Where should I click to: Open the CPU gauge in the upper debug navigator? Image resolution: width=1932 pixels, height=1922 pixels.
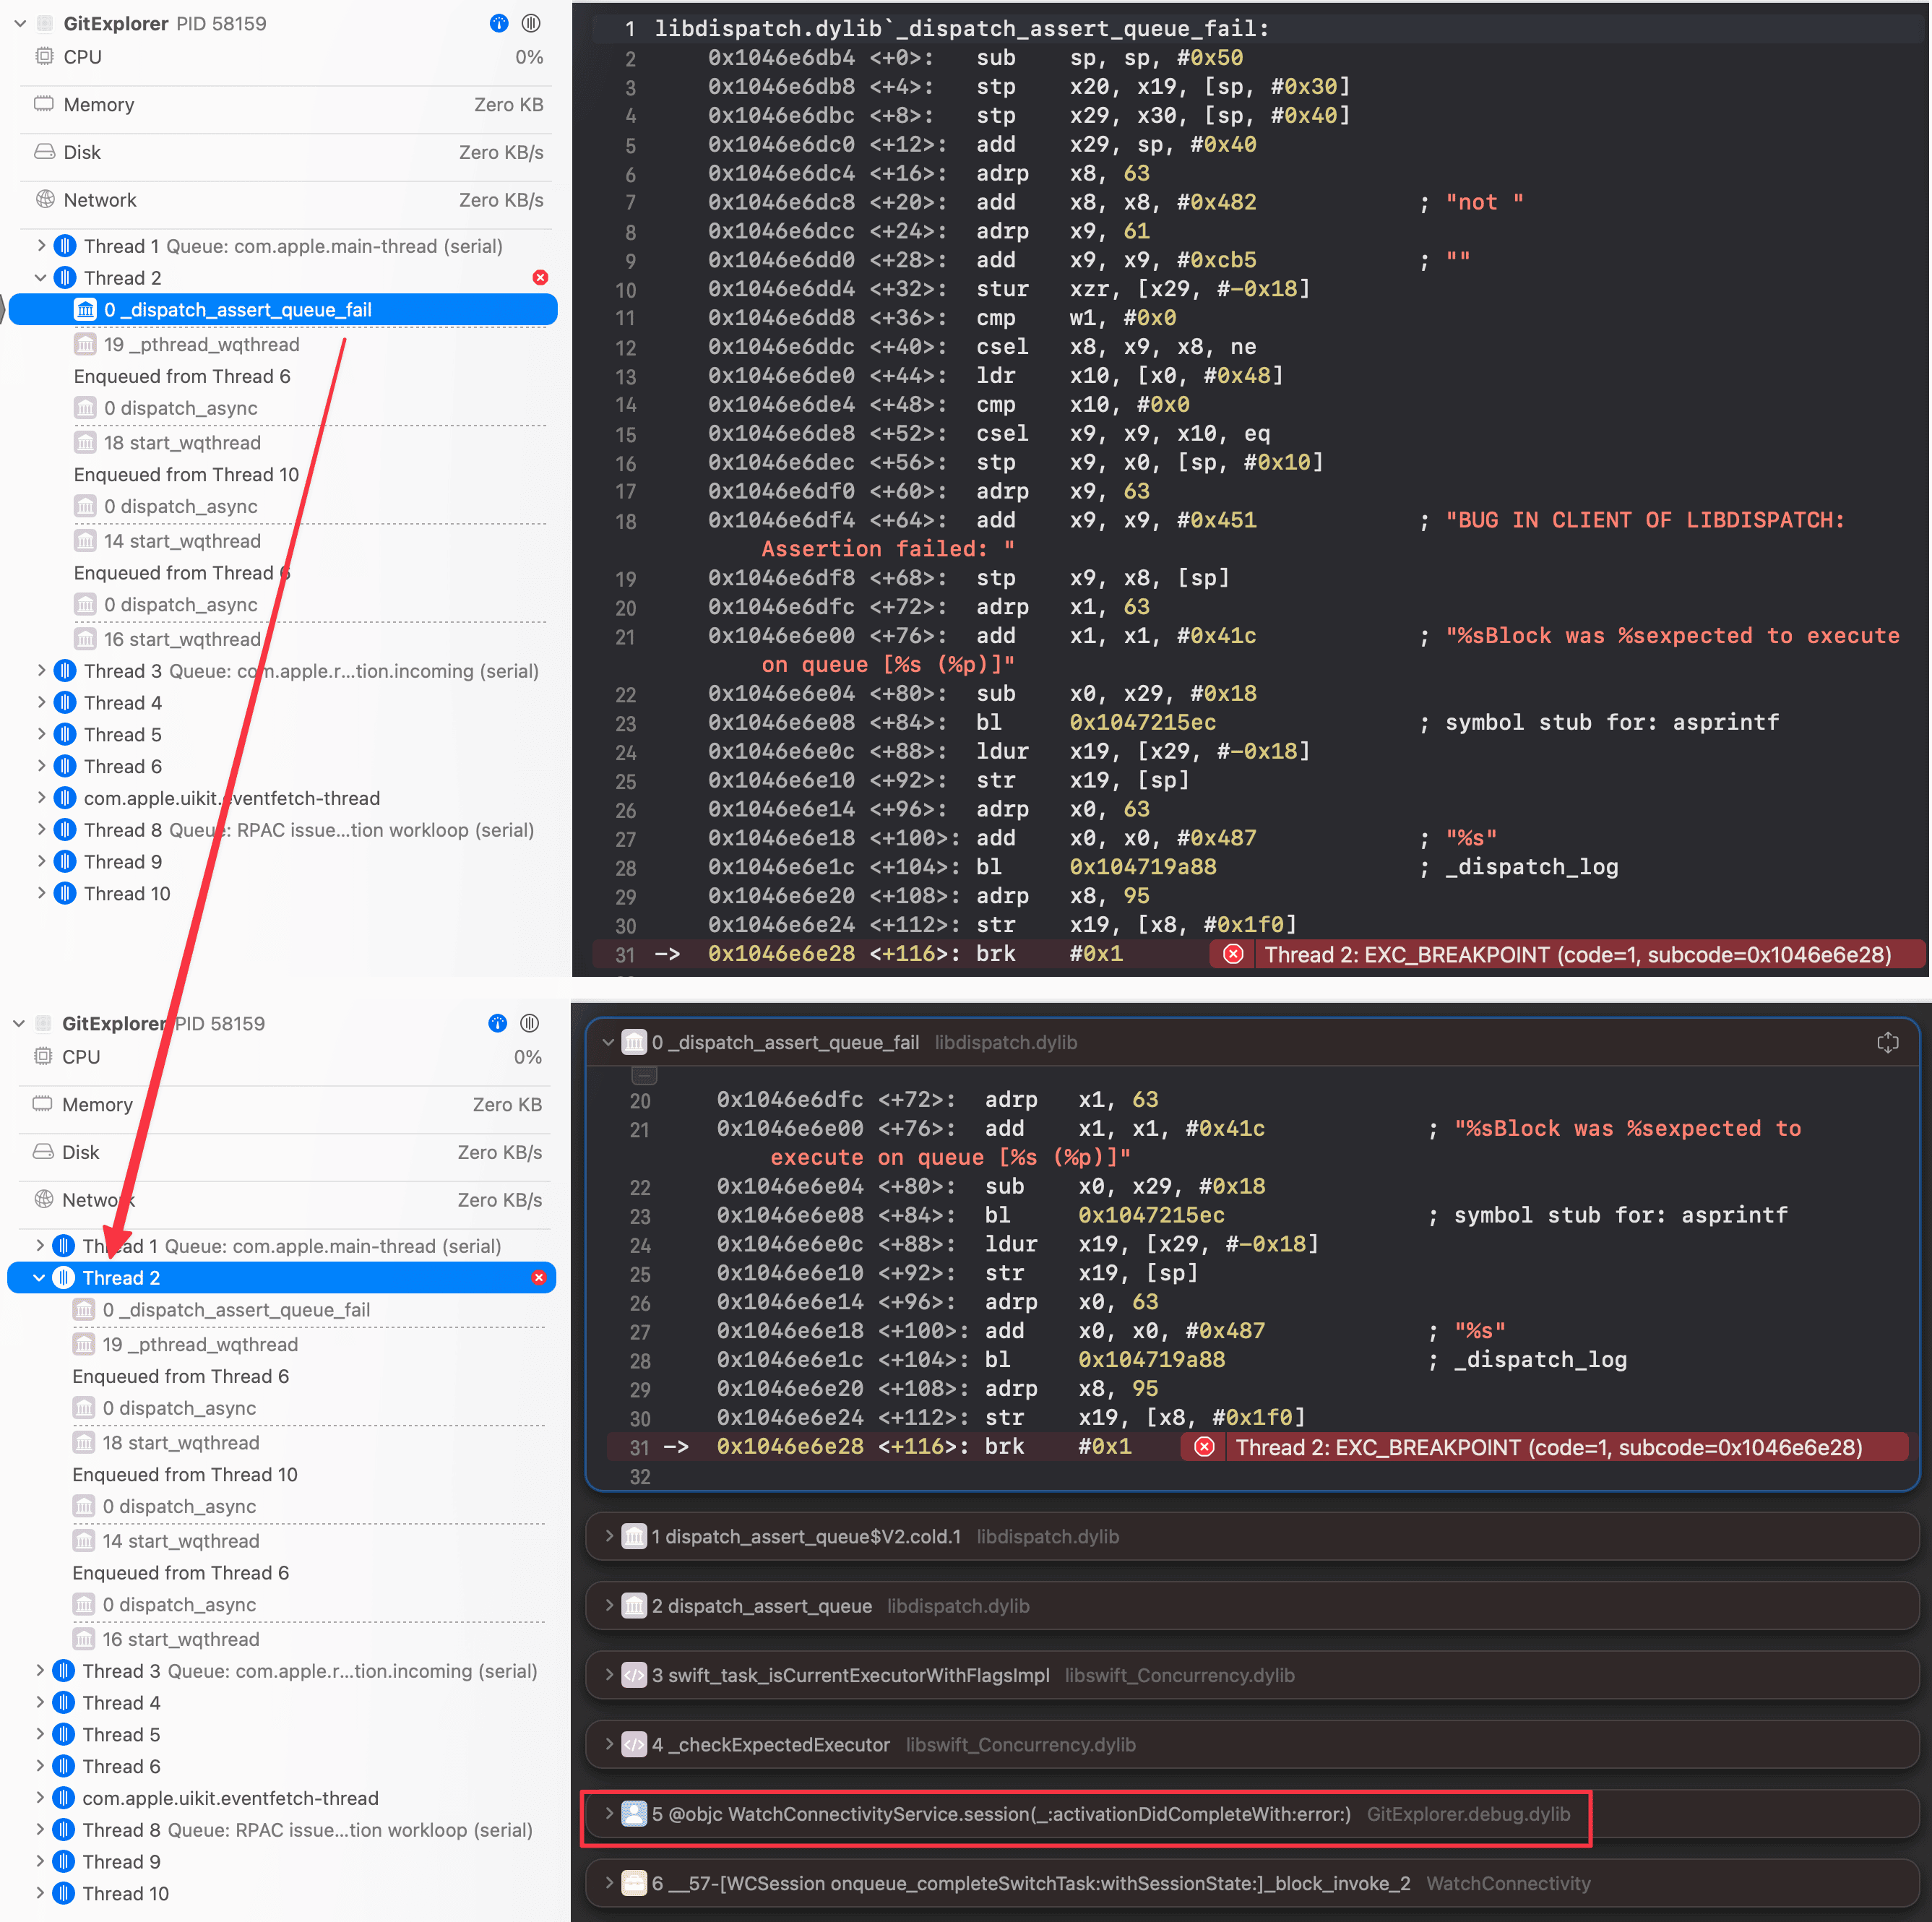288,57
